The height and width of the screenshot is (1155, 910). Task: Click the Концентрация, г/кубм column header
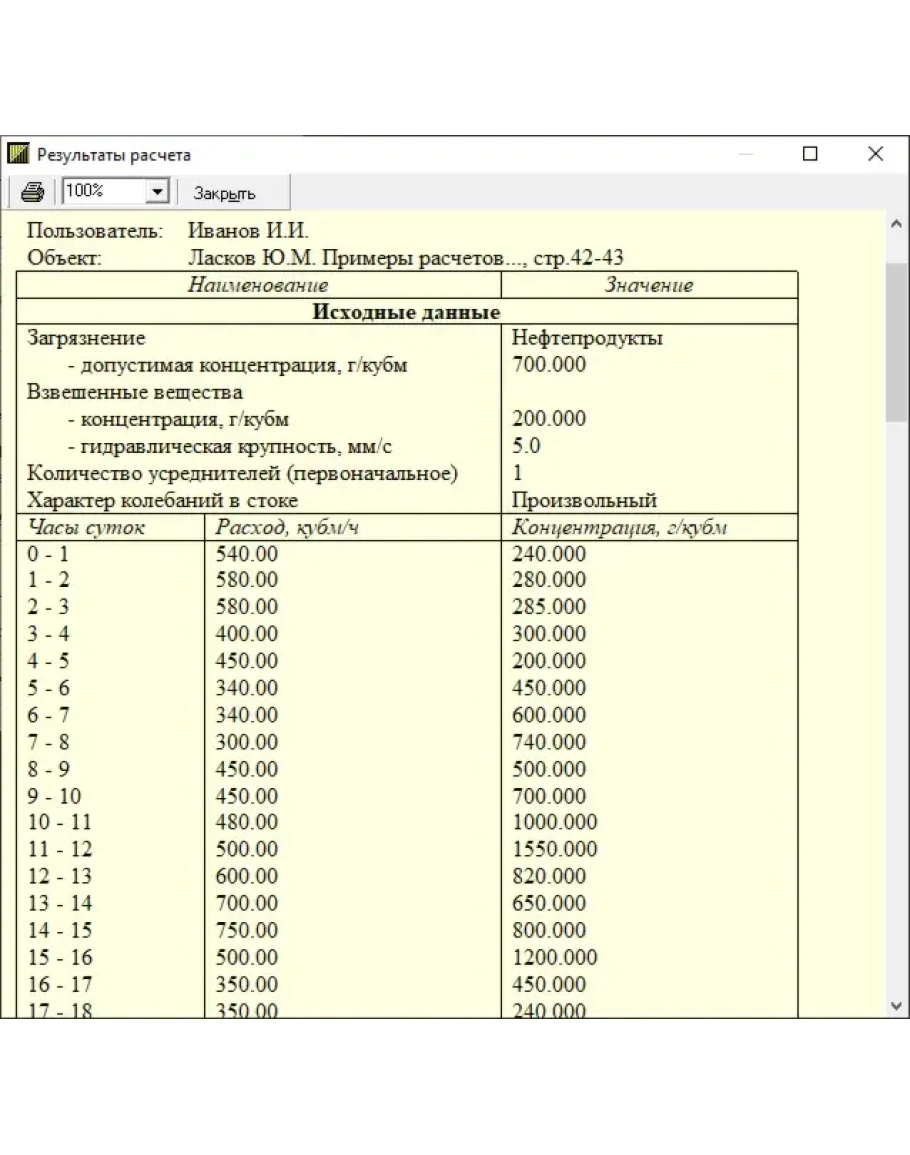point(619,528)
